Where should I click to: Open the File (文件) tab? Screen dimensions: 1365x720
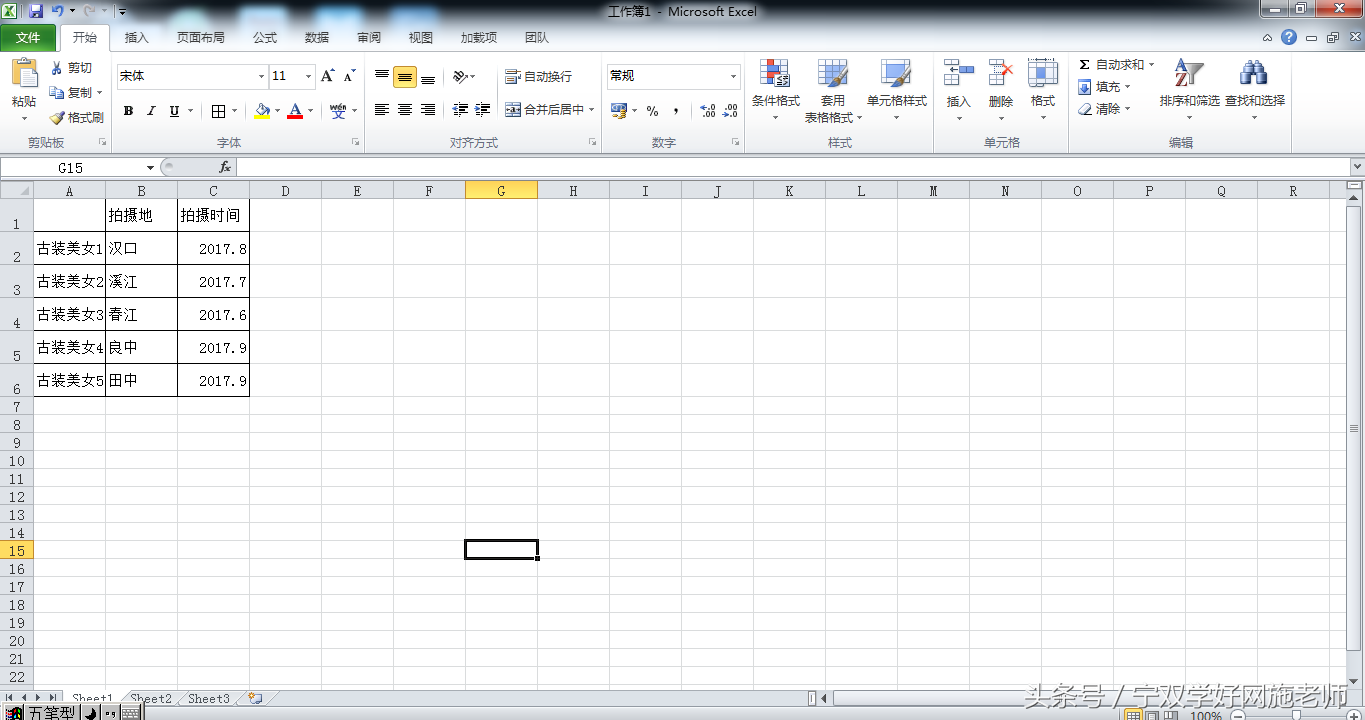28,38
